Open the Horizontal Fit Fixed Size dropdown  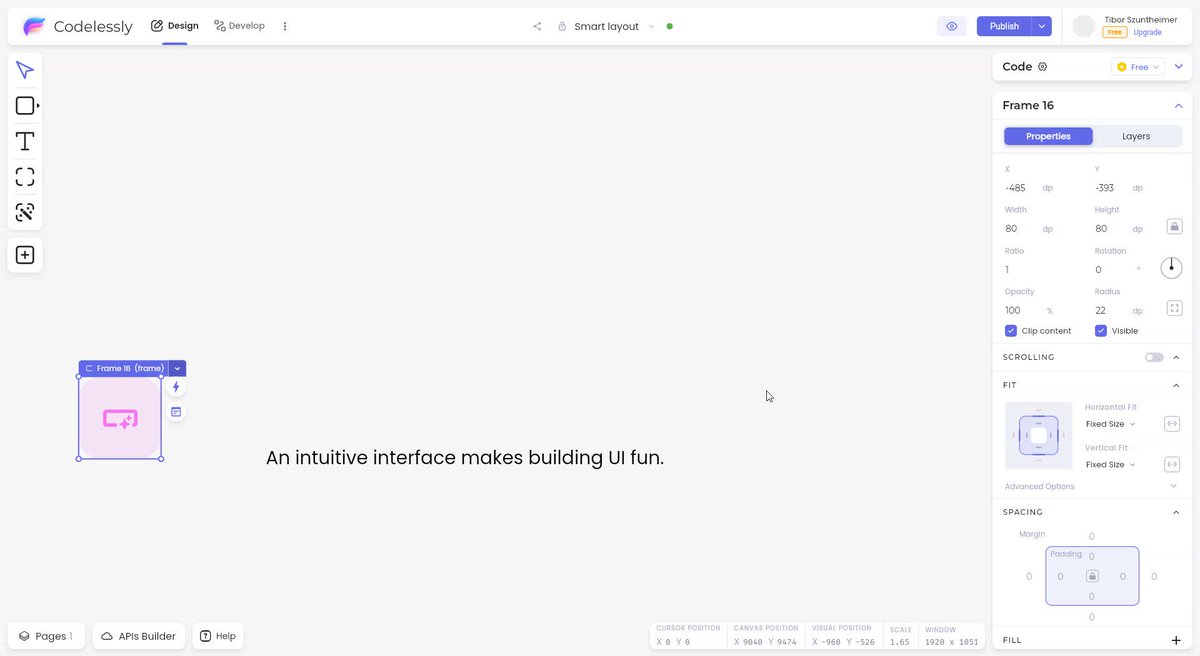pyautogui.click(x=1111, y=424)
